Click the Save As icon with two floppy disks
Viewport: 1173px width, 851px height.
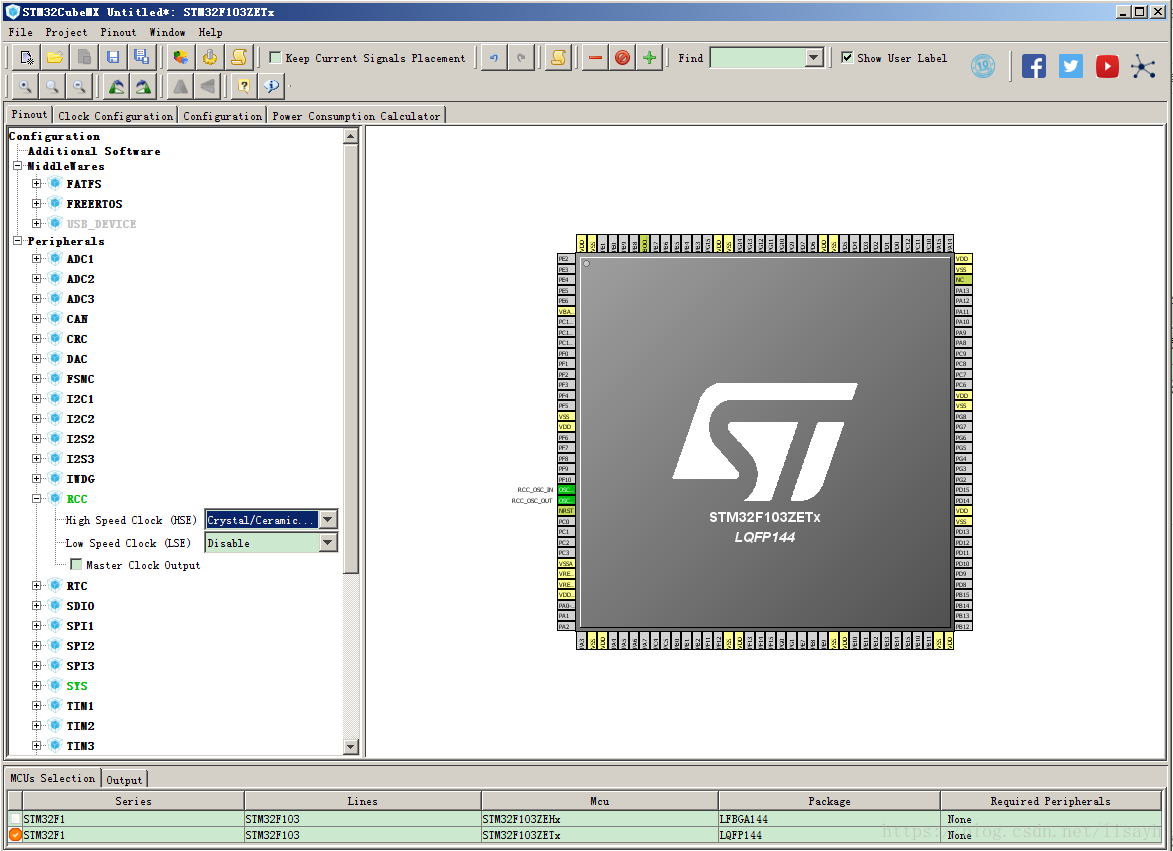pos(141,58)
